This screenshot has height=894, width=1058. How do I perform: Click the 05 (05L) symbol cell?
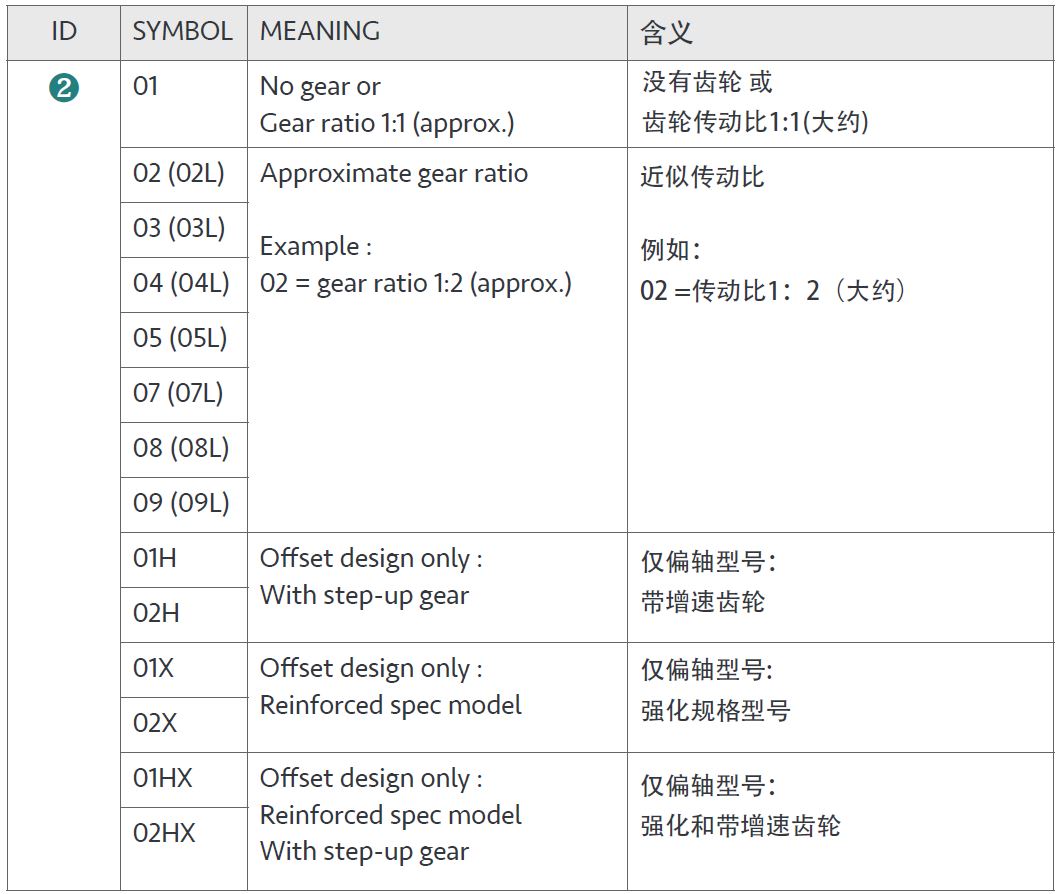tap(180, 339)
